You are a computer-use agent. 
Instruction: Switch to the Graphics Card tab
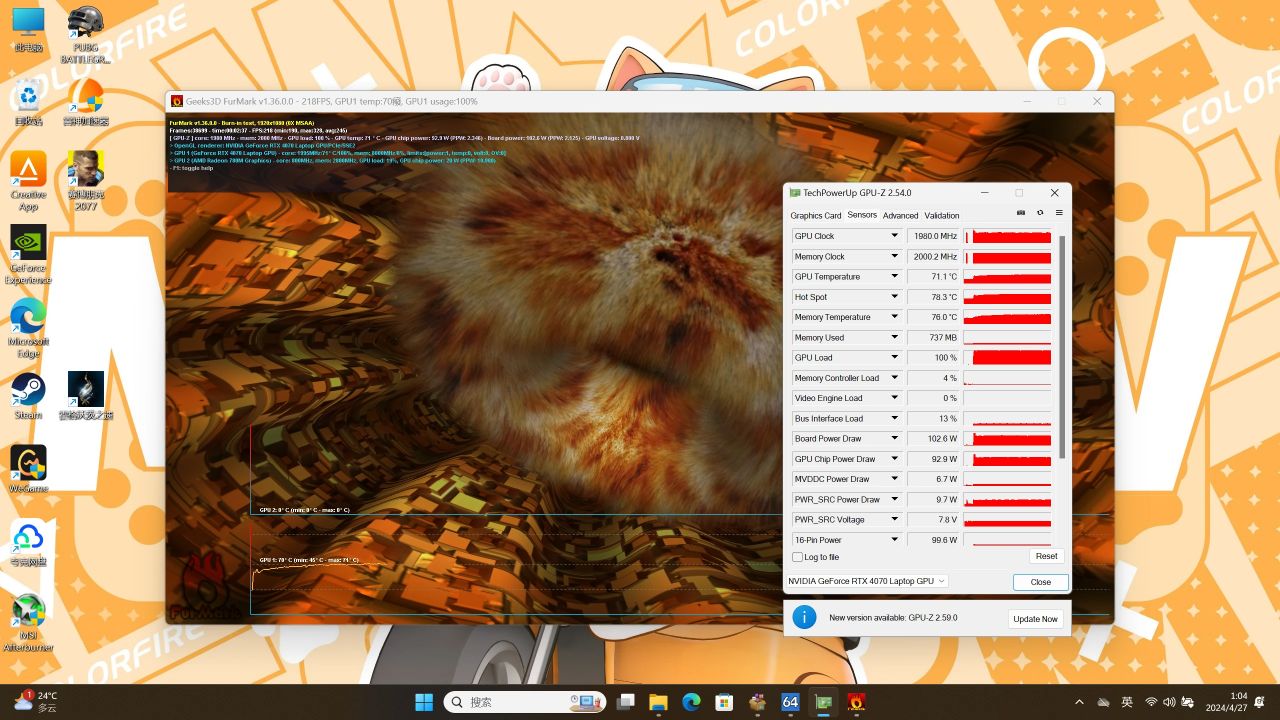click(816, 215)
